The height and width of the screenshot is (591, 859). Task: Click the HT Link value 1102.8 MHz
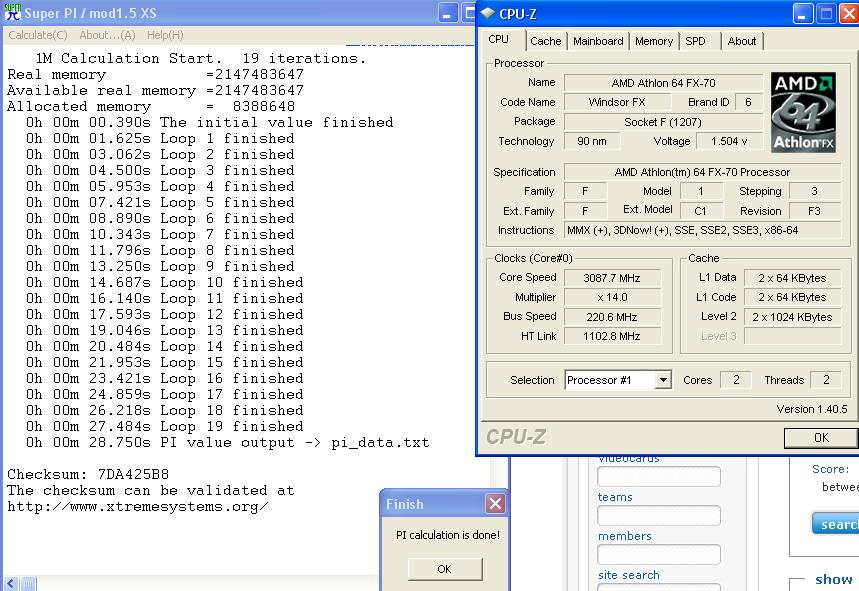[x=612, y=336]
